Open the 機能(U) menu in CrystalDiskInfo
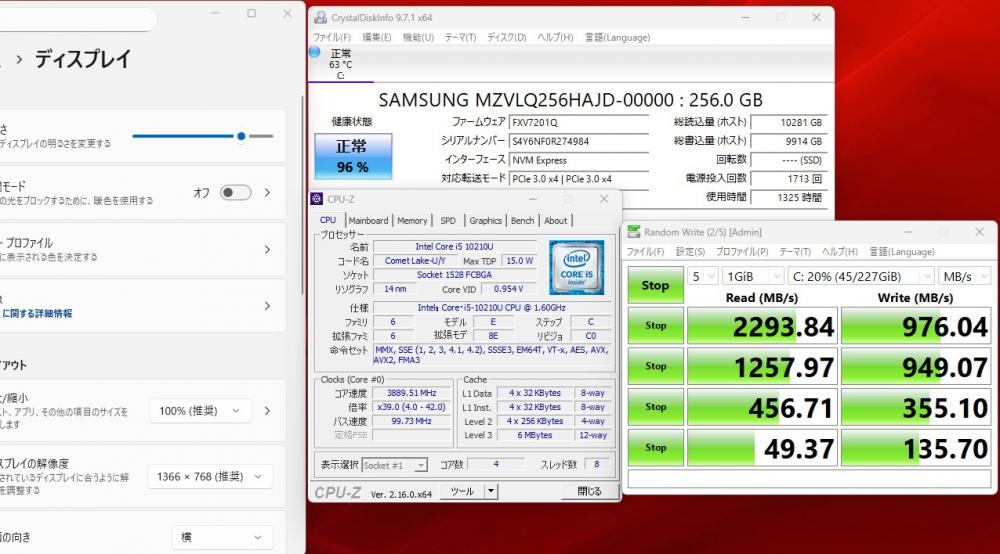 click(x=418, y=38)
